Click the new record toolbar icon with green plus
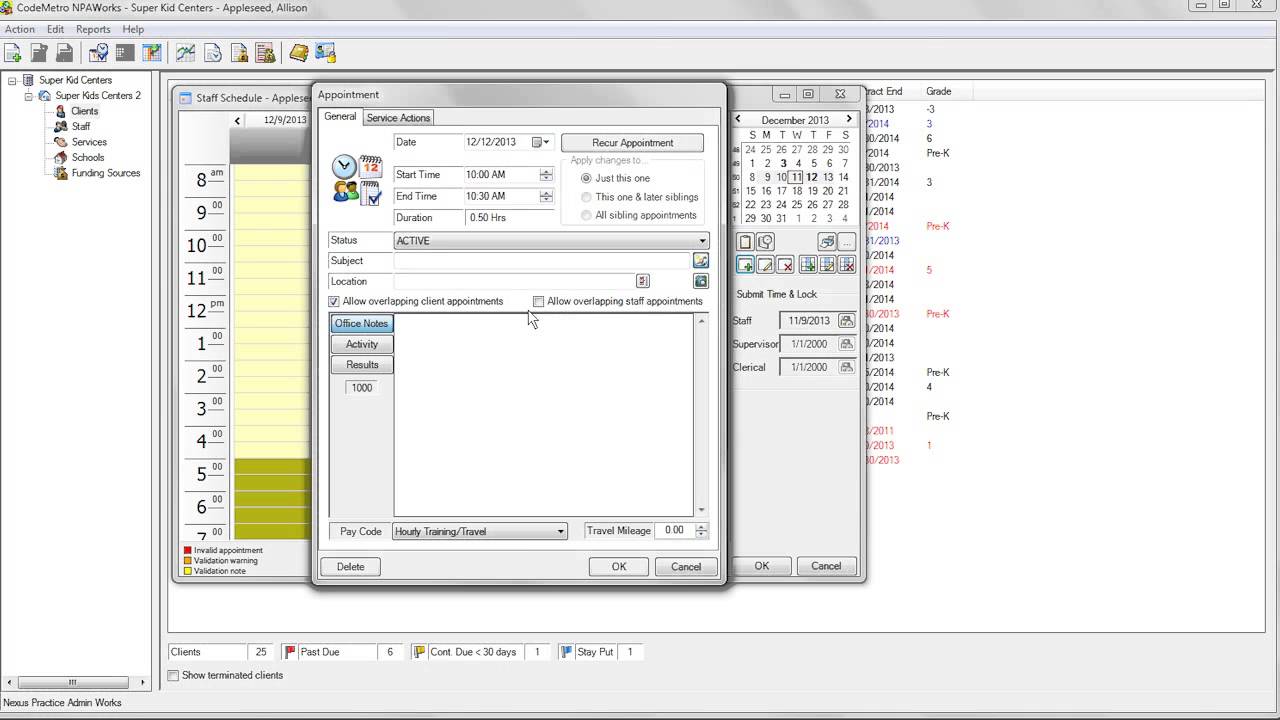 (x=13, y=53)
